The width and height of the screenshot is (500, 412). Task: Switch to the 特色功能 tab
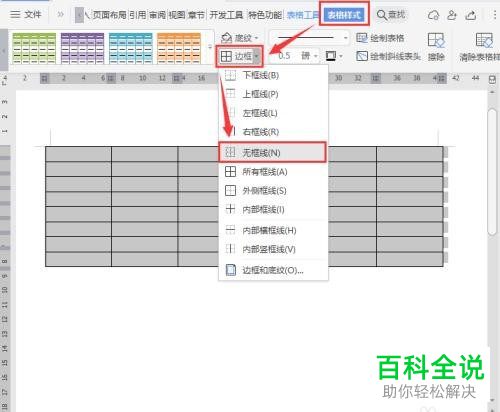(x=265, y=15)
